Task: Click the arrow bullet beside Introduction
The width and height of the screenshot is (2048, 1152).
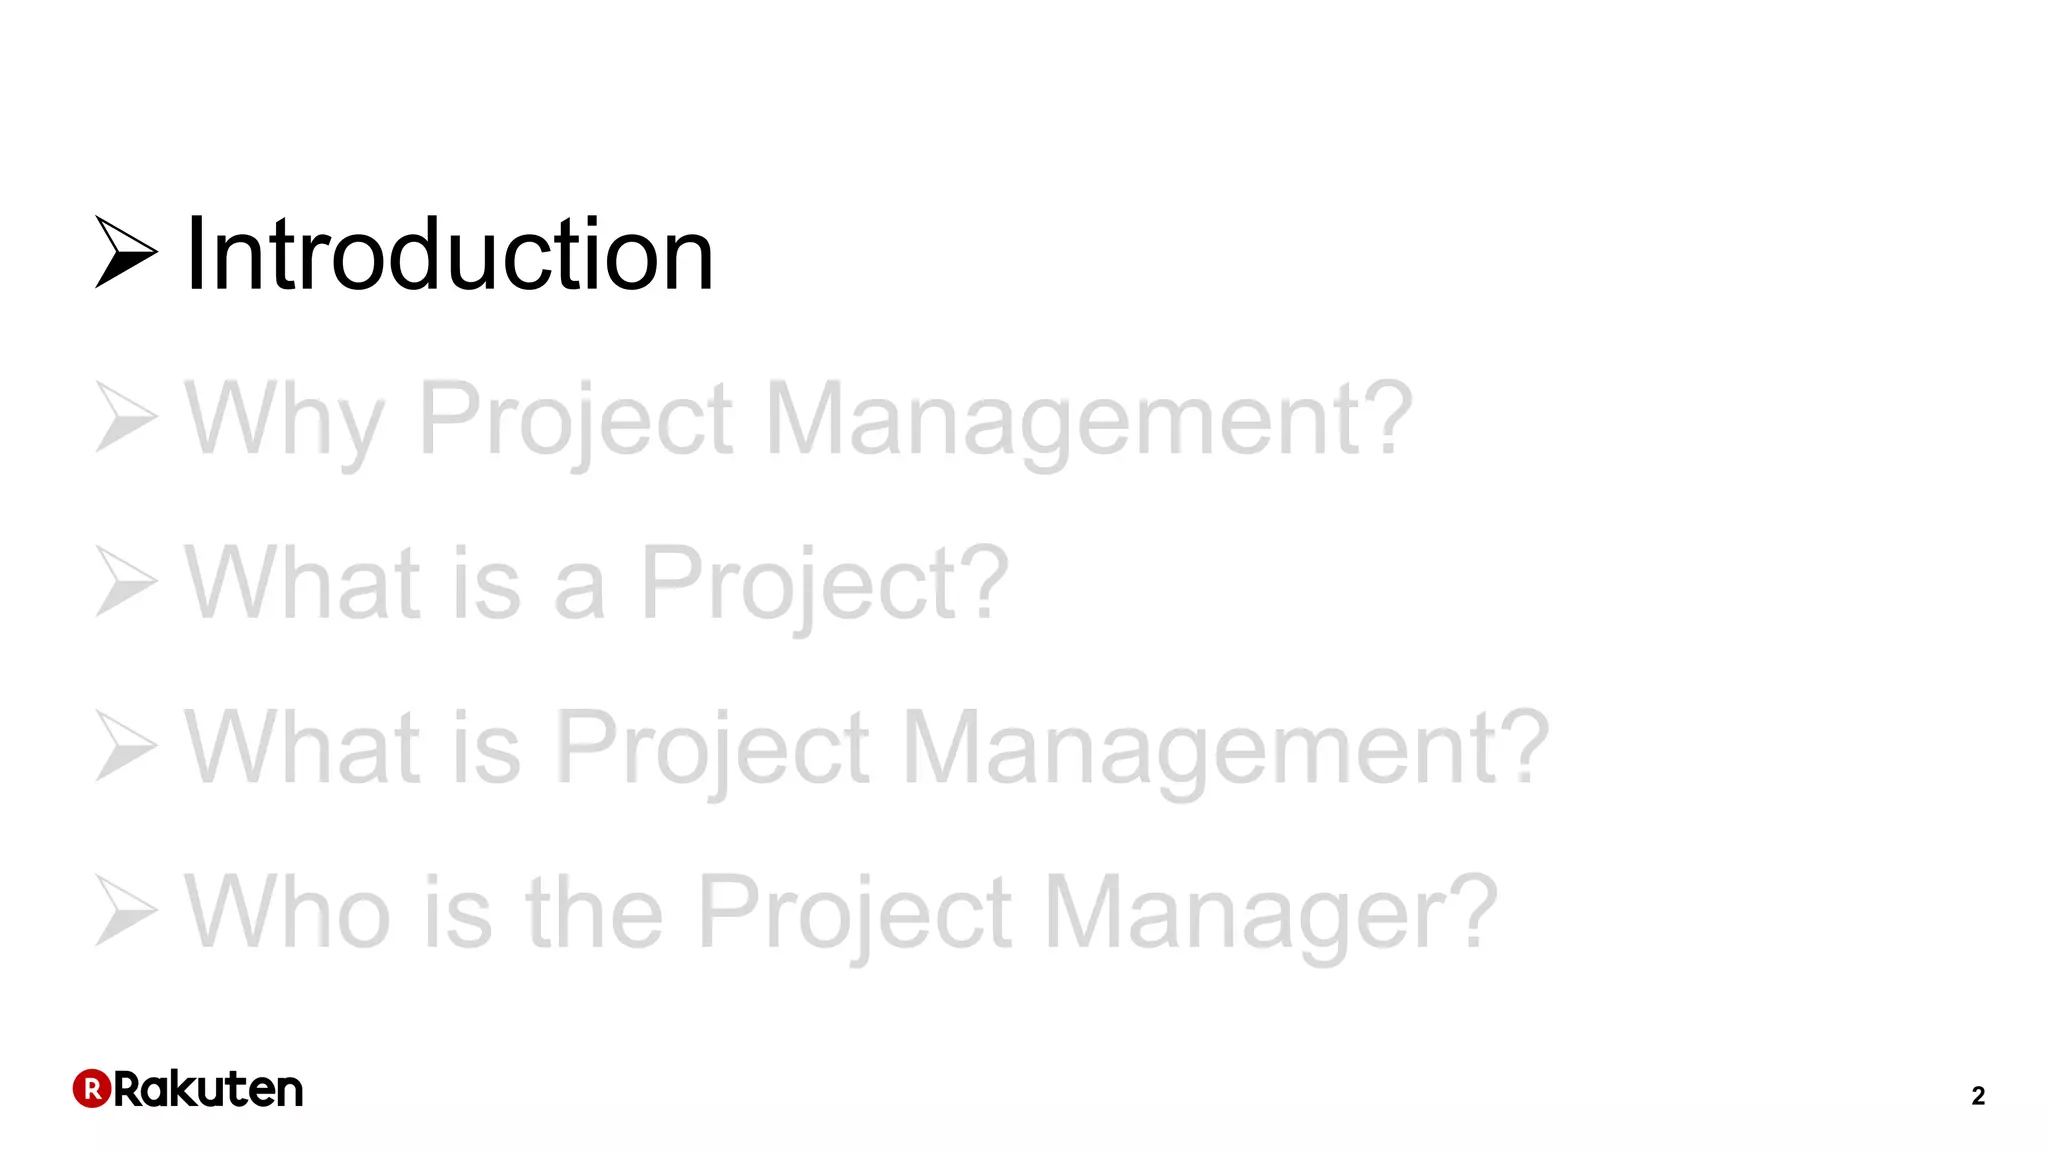Action: (126, 252)
